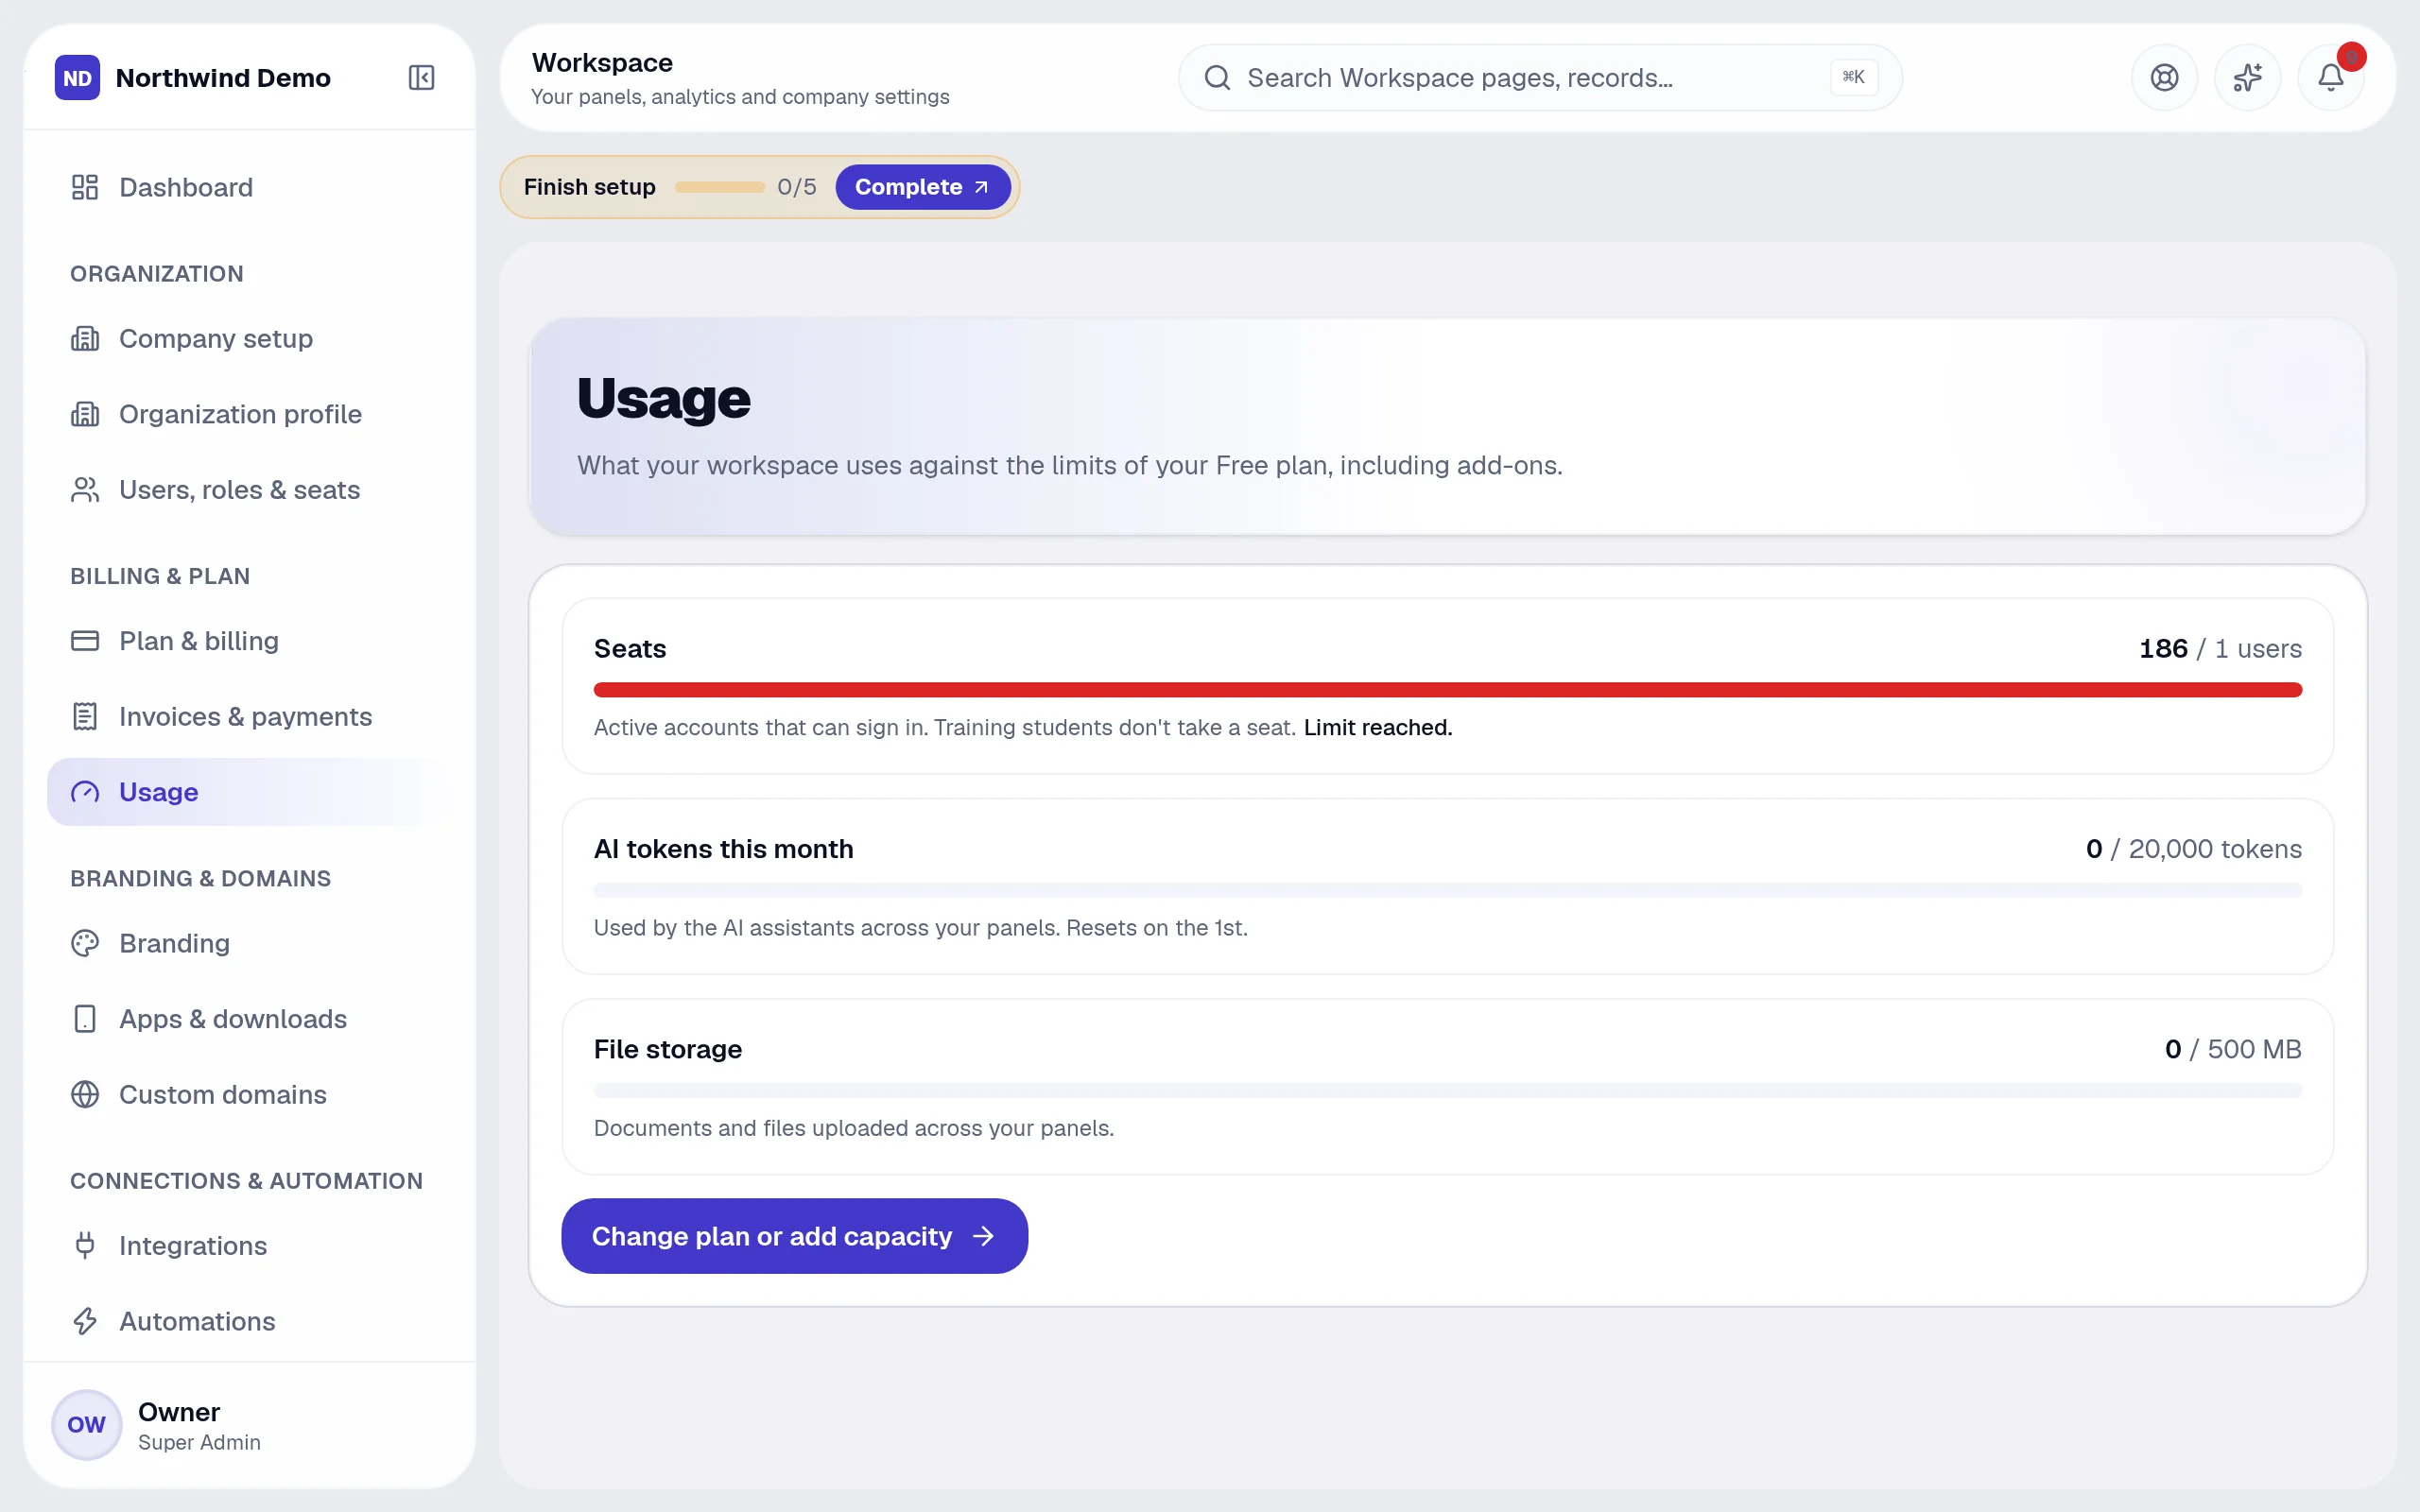Viewport: 2420px width, 1512px height.
Task: Click Change plan or add capacity
Action: click(794, 1236)
